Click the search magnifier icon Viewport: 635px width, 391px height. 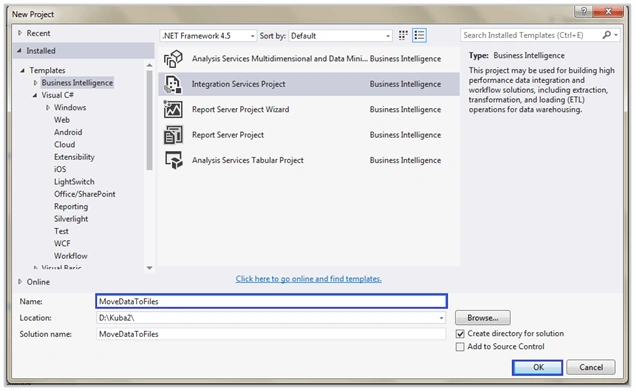(606, 35)
